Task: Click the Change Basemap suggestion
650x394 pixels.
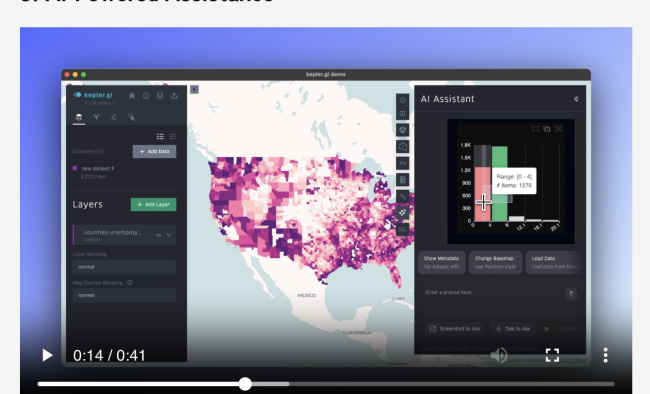Action: [x=495, y=263]
